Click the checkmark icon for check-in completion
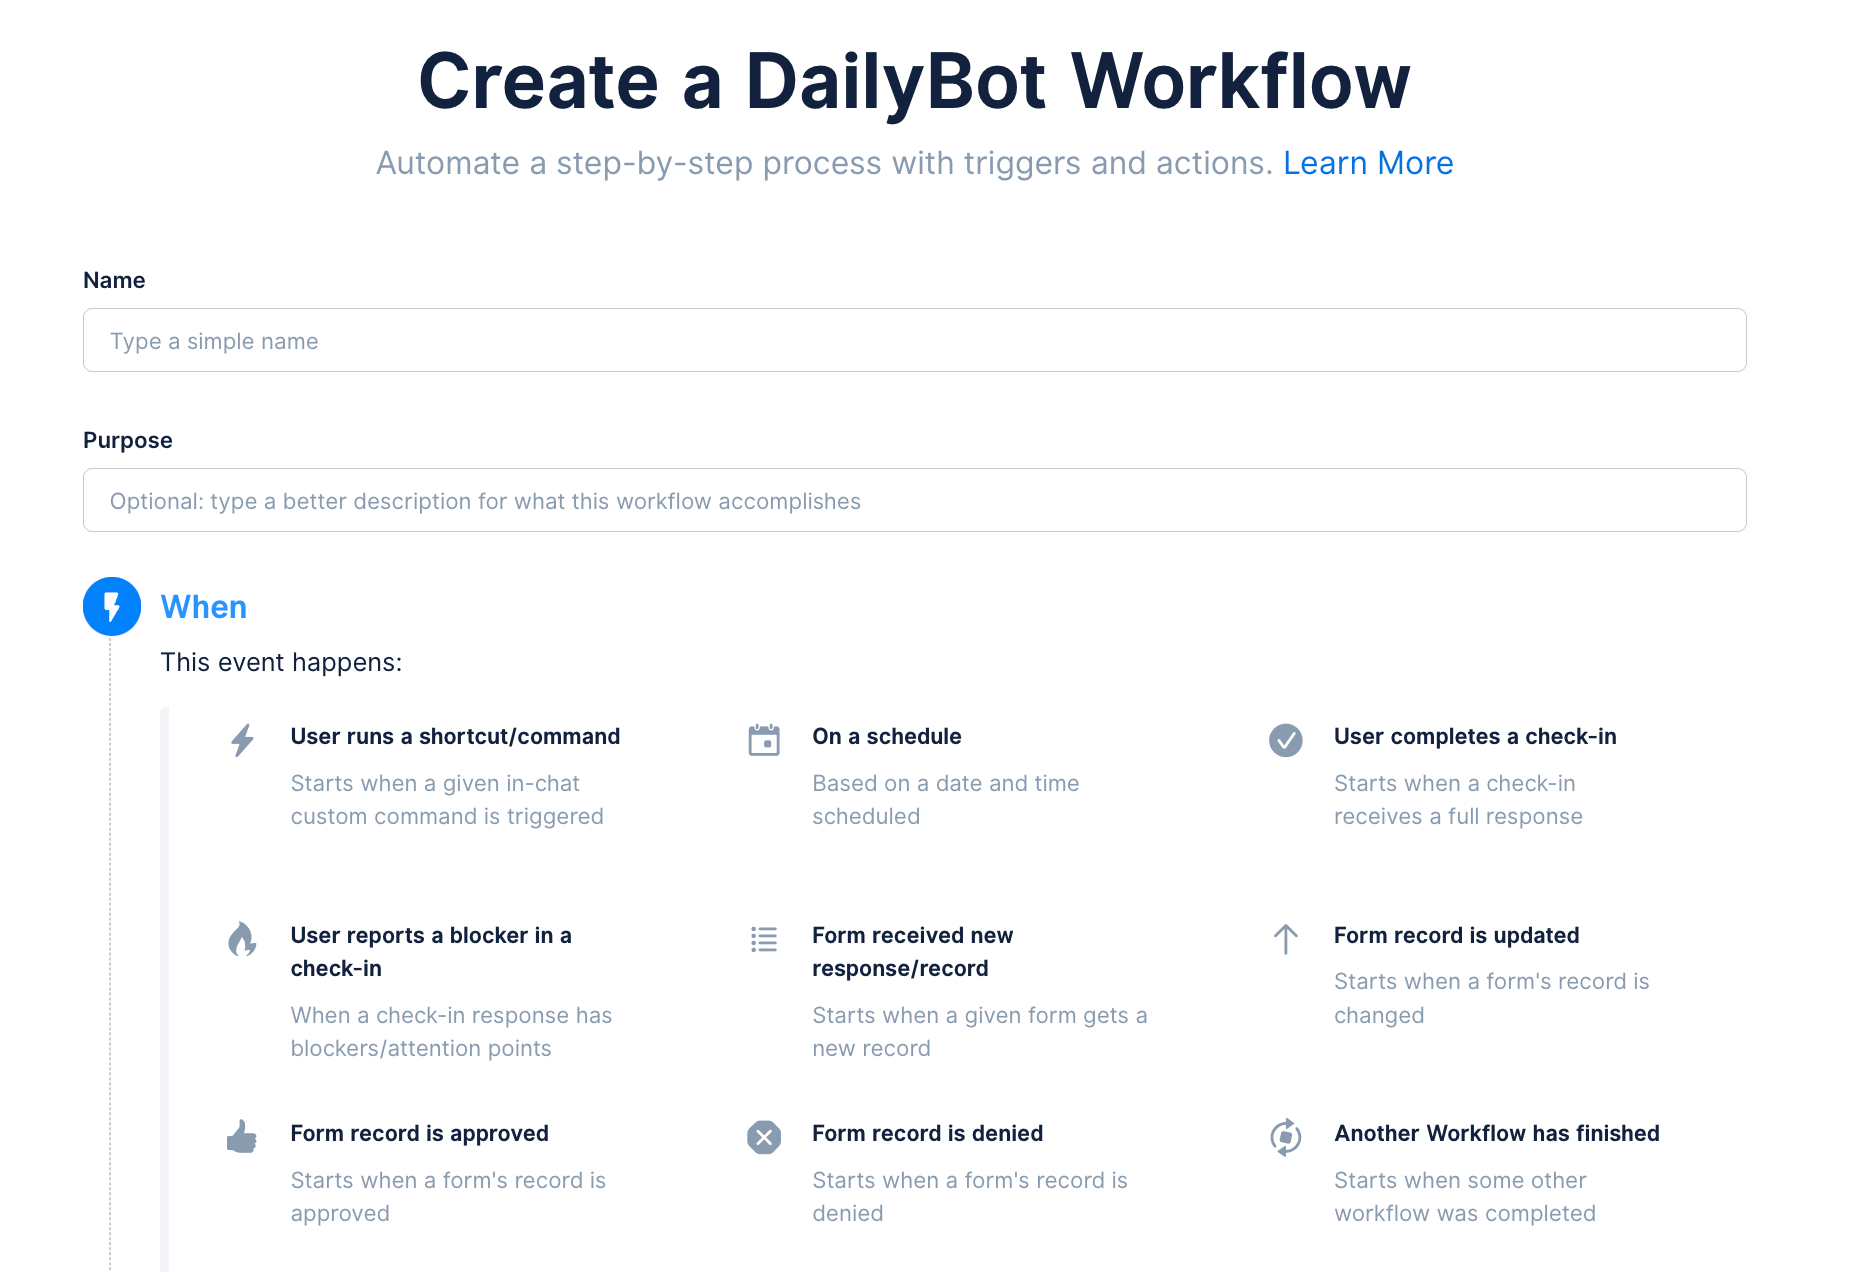Image resolution: width=1852 pixels, height=1272 pixels. 1286,740
